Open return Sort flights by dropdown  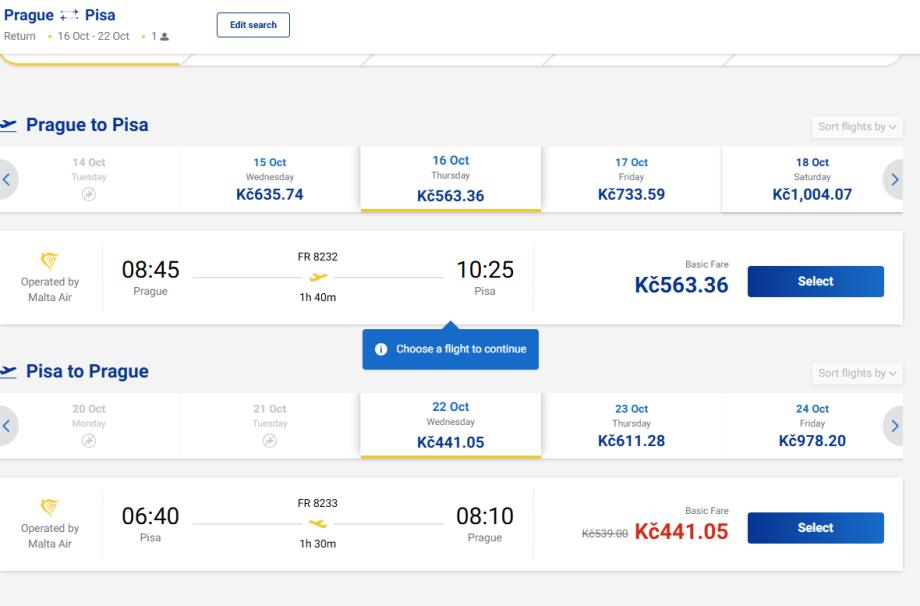(858, 373)
